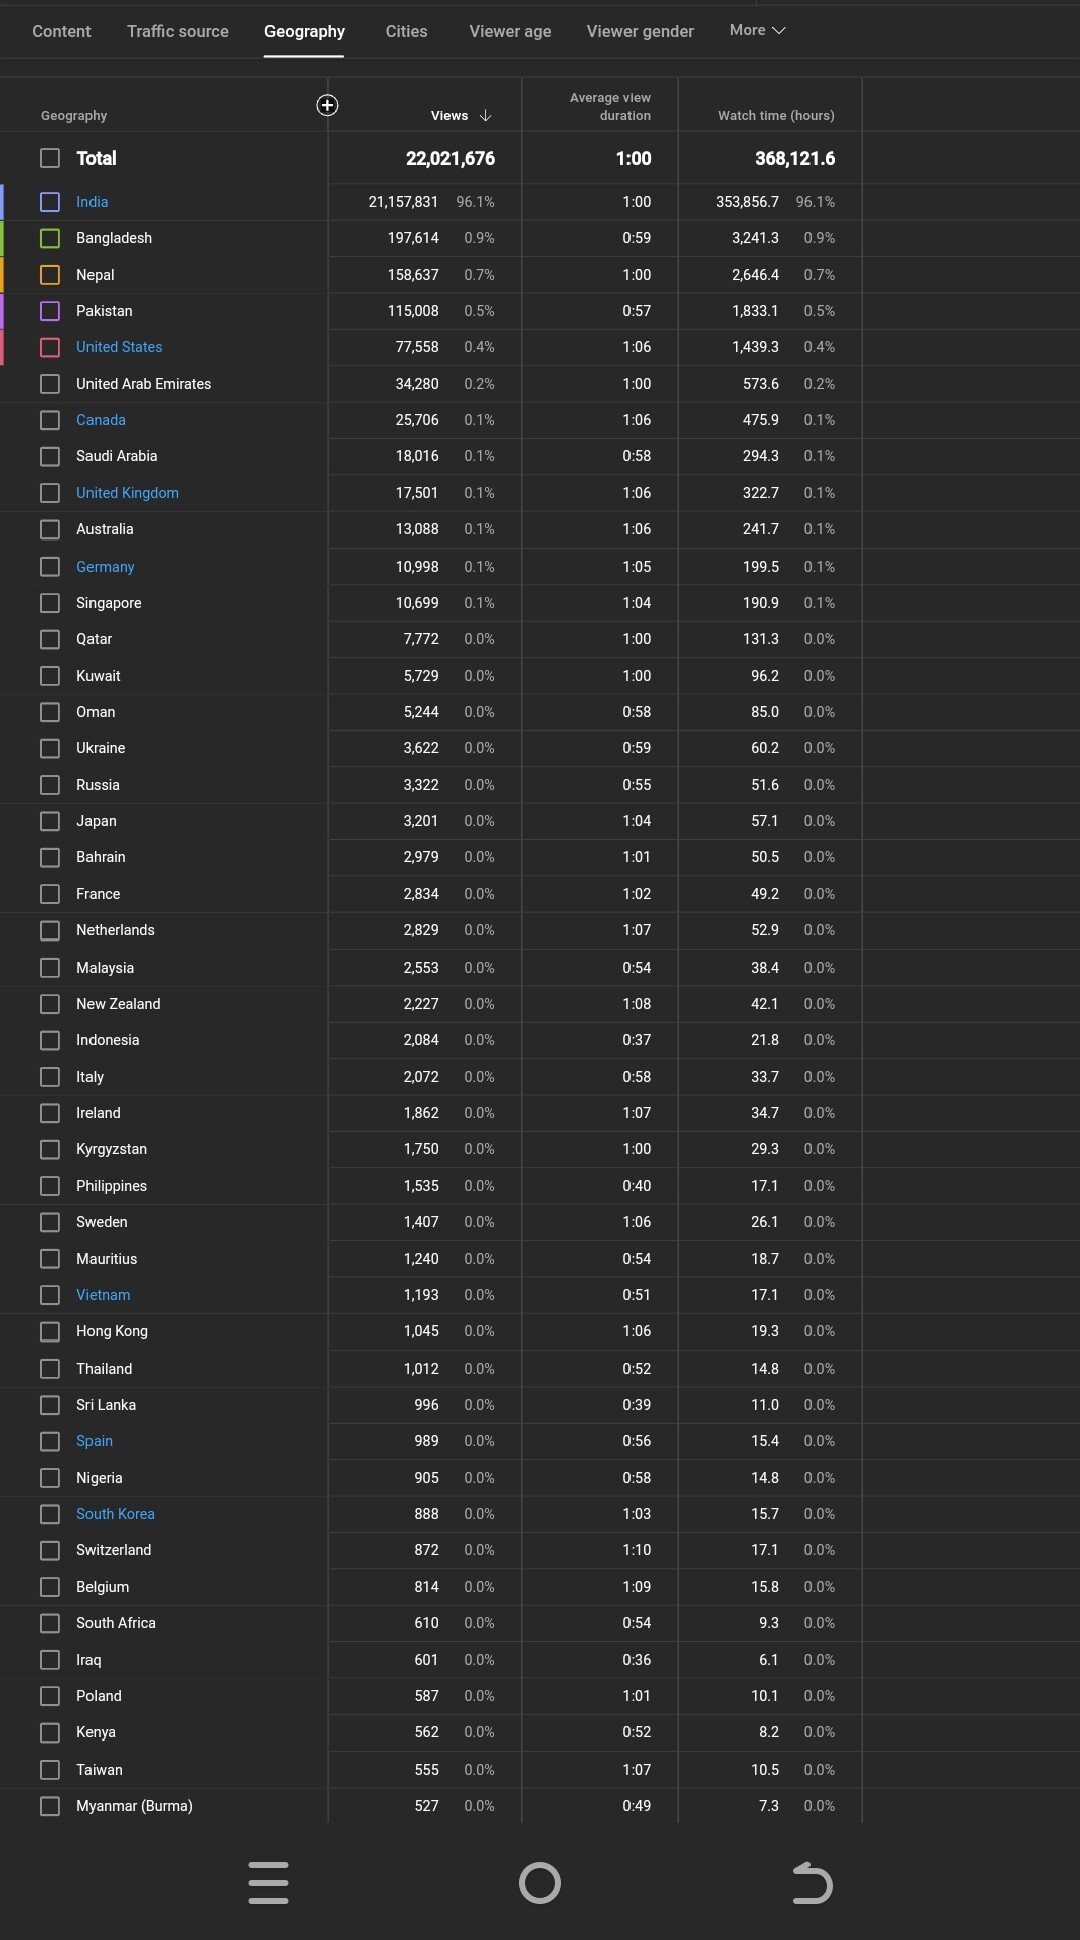Tap the Android recent apps menu icon
Image resolution: width=1080 pixels, height=1940 pixels.
pyautogui.click(x=268, y=1883)
